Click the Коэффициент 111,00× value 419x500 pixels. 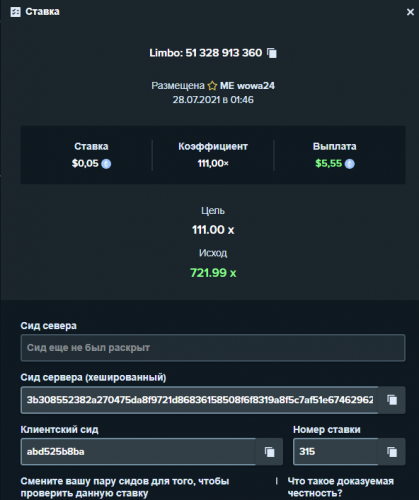[x=213, y=163]
